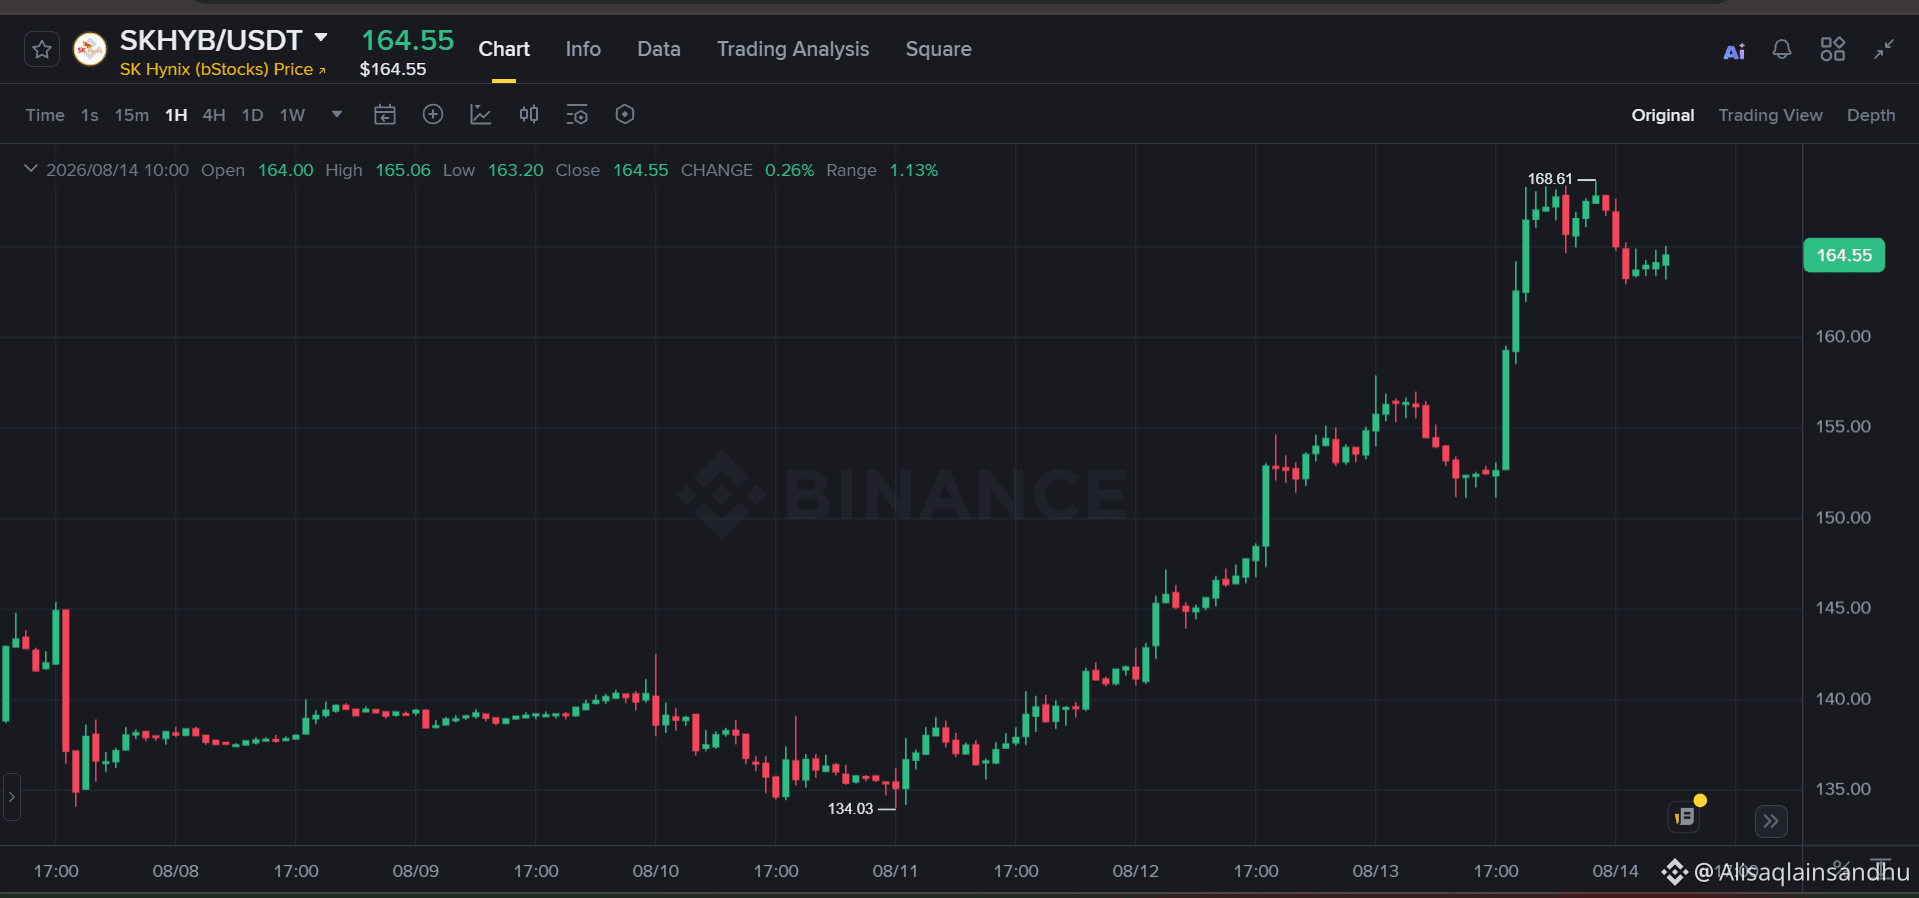The width and height of the screenshot is (1919, 898).
Task: Open the chart display settings icon
Action: [x=577, y=115]
